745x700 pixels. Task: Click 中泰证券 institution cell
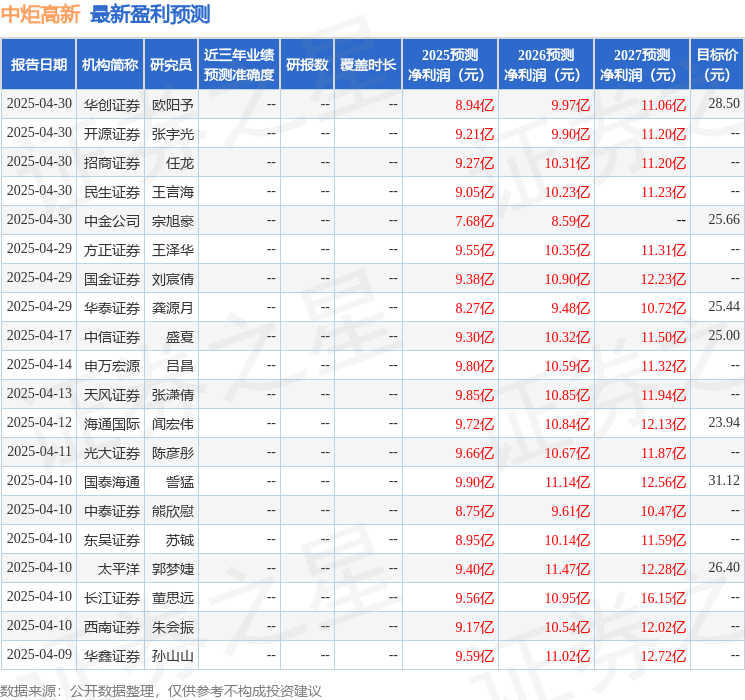[112, 511]
